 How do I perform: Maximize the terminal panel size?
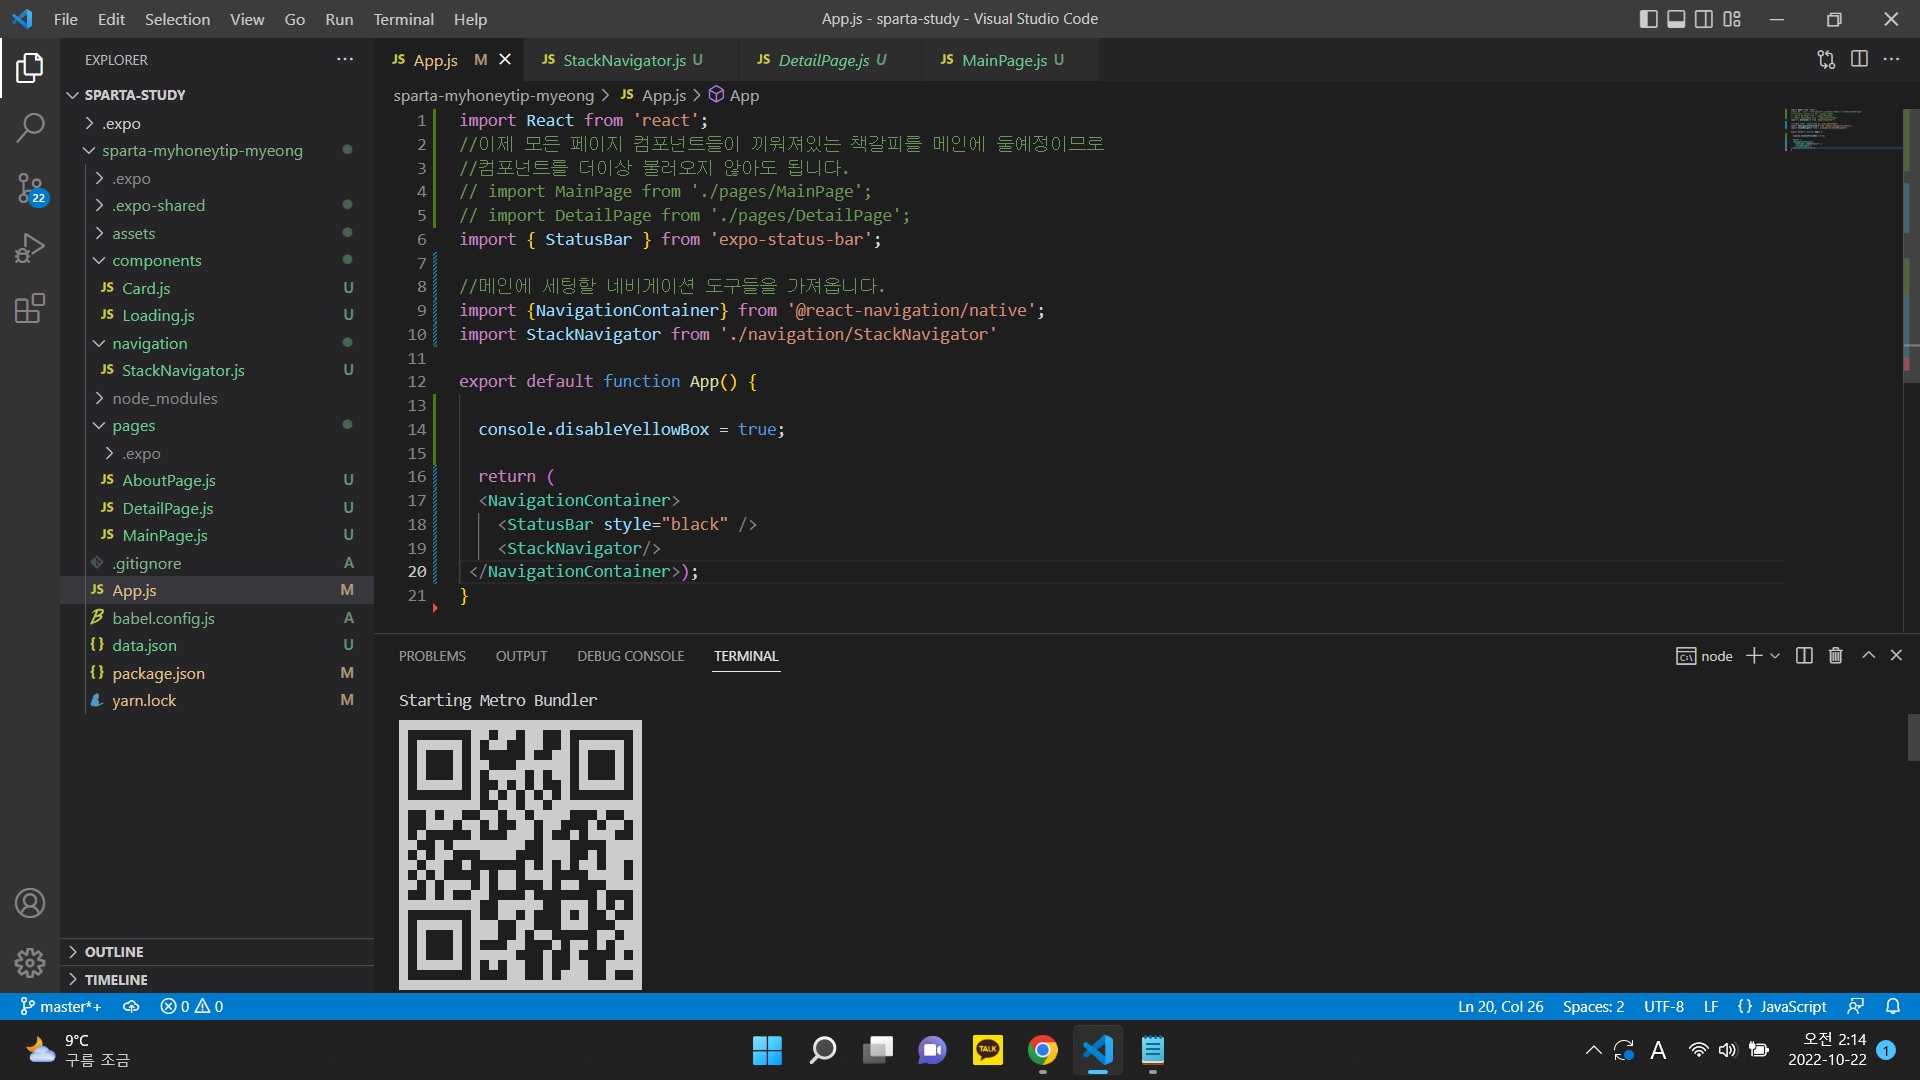click(1868, 656)
